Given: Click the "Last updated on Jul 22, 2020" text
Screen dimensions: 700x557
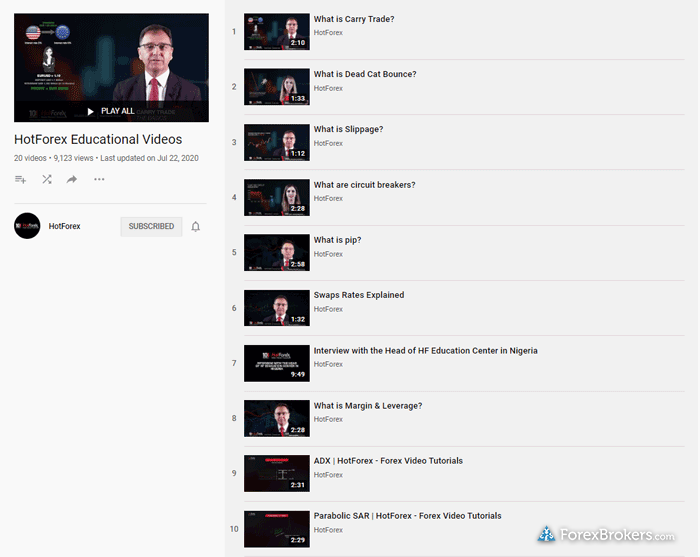Looking at the screenshot, I should tap(150, 158).
